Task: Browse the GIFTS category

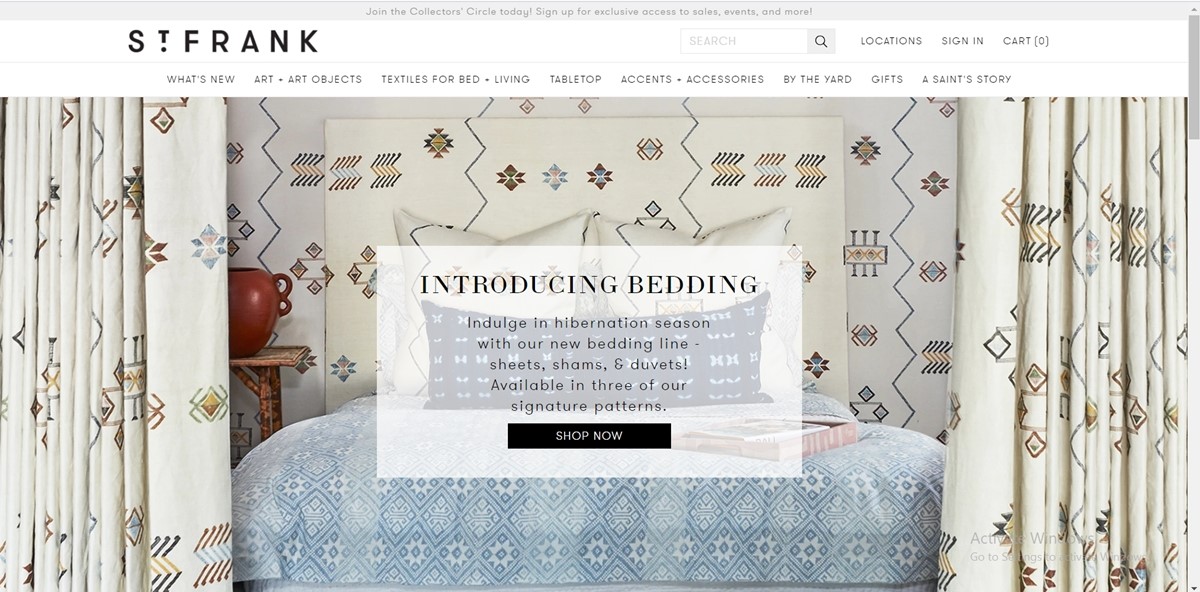Action: coord(887,79)
